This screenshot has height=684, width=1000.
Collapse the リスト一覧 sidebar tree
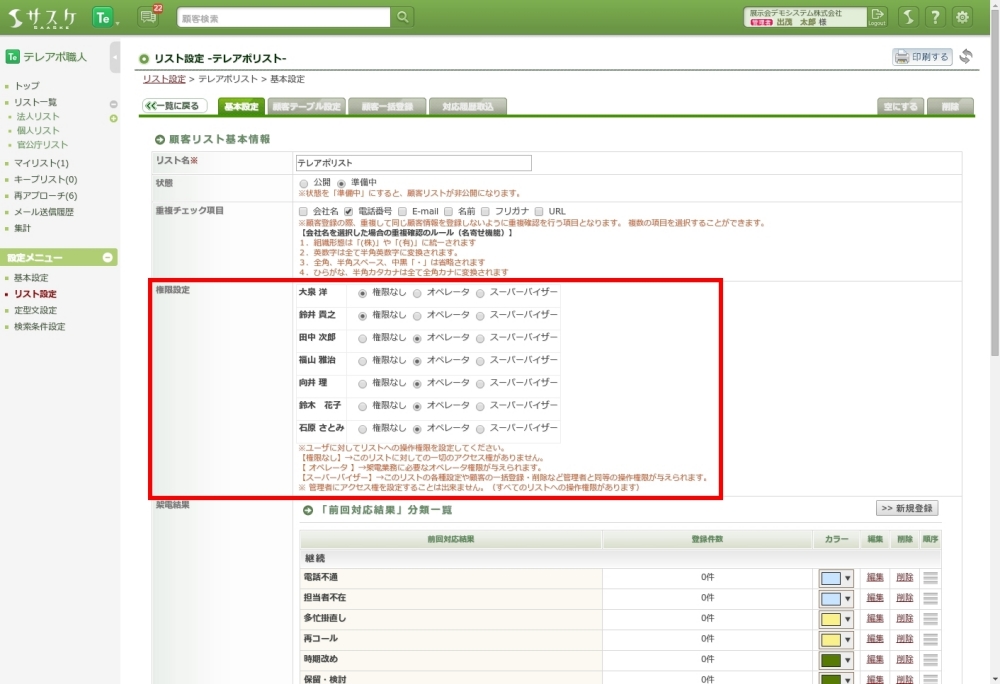[x=113, y=104]
